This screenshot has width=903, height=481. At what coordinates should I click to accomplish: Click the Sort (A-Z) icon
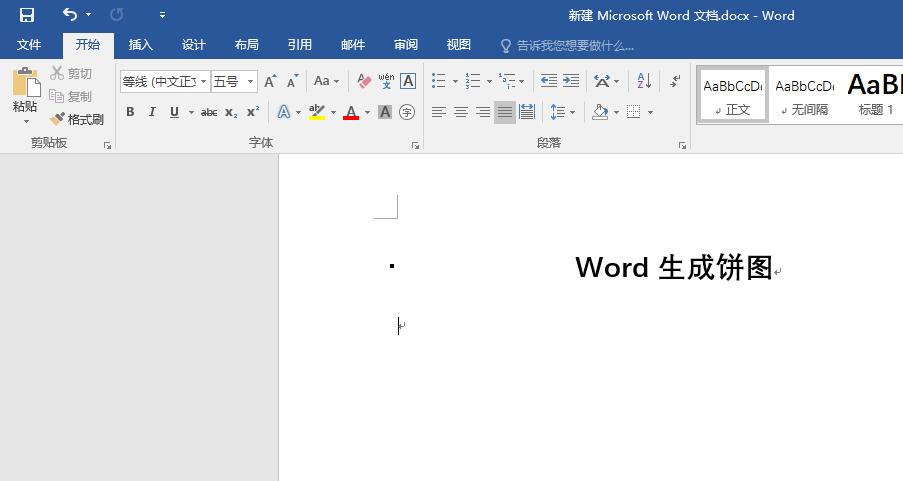pos(644,81)
